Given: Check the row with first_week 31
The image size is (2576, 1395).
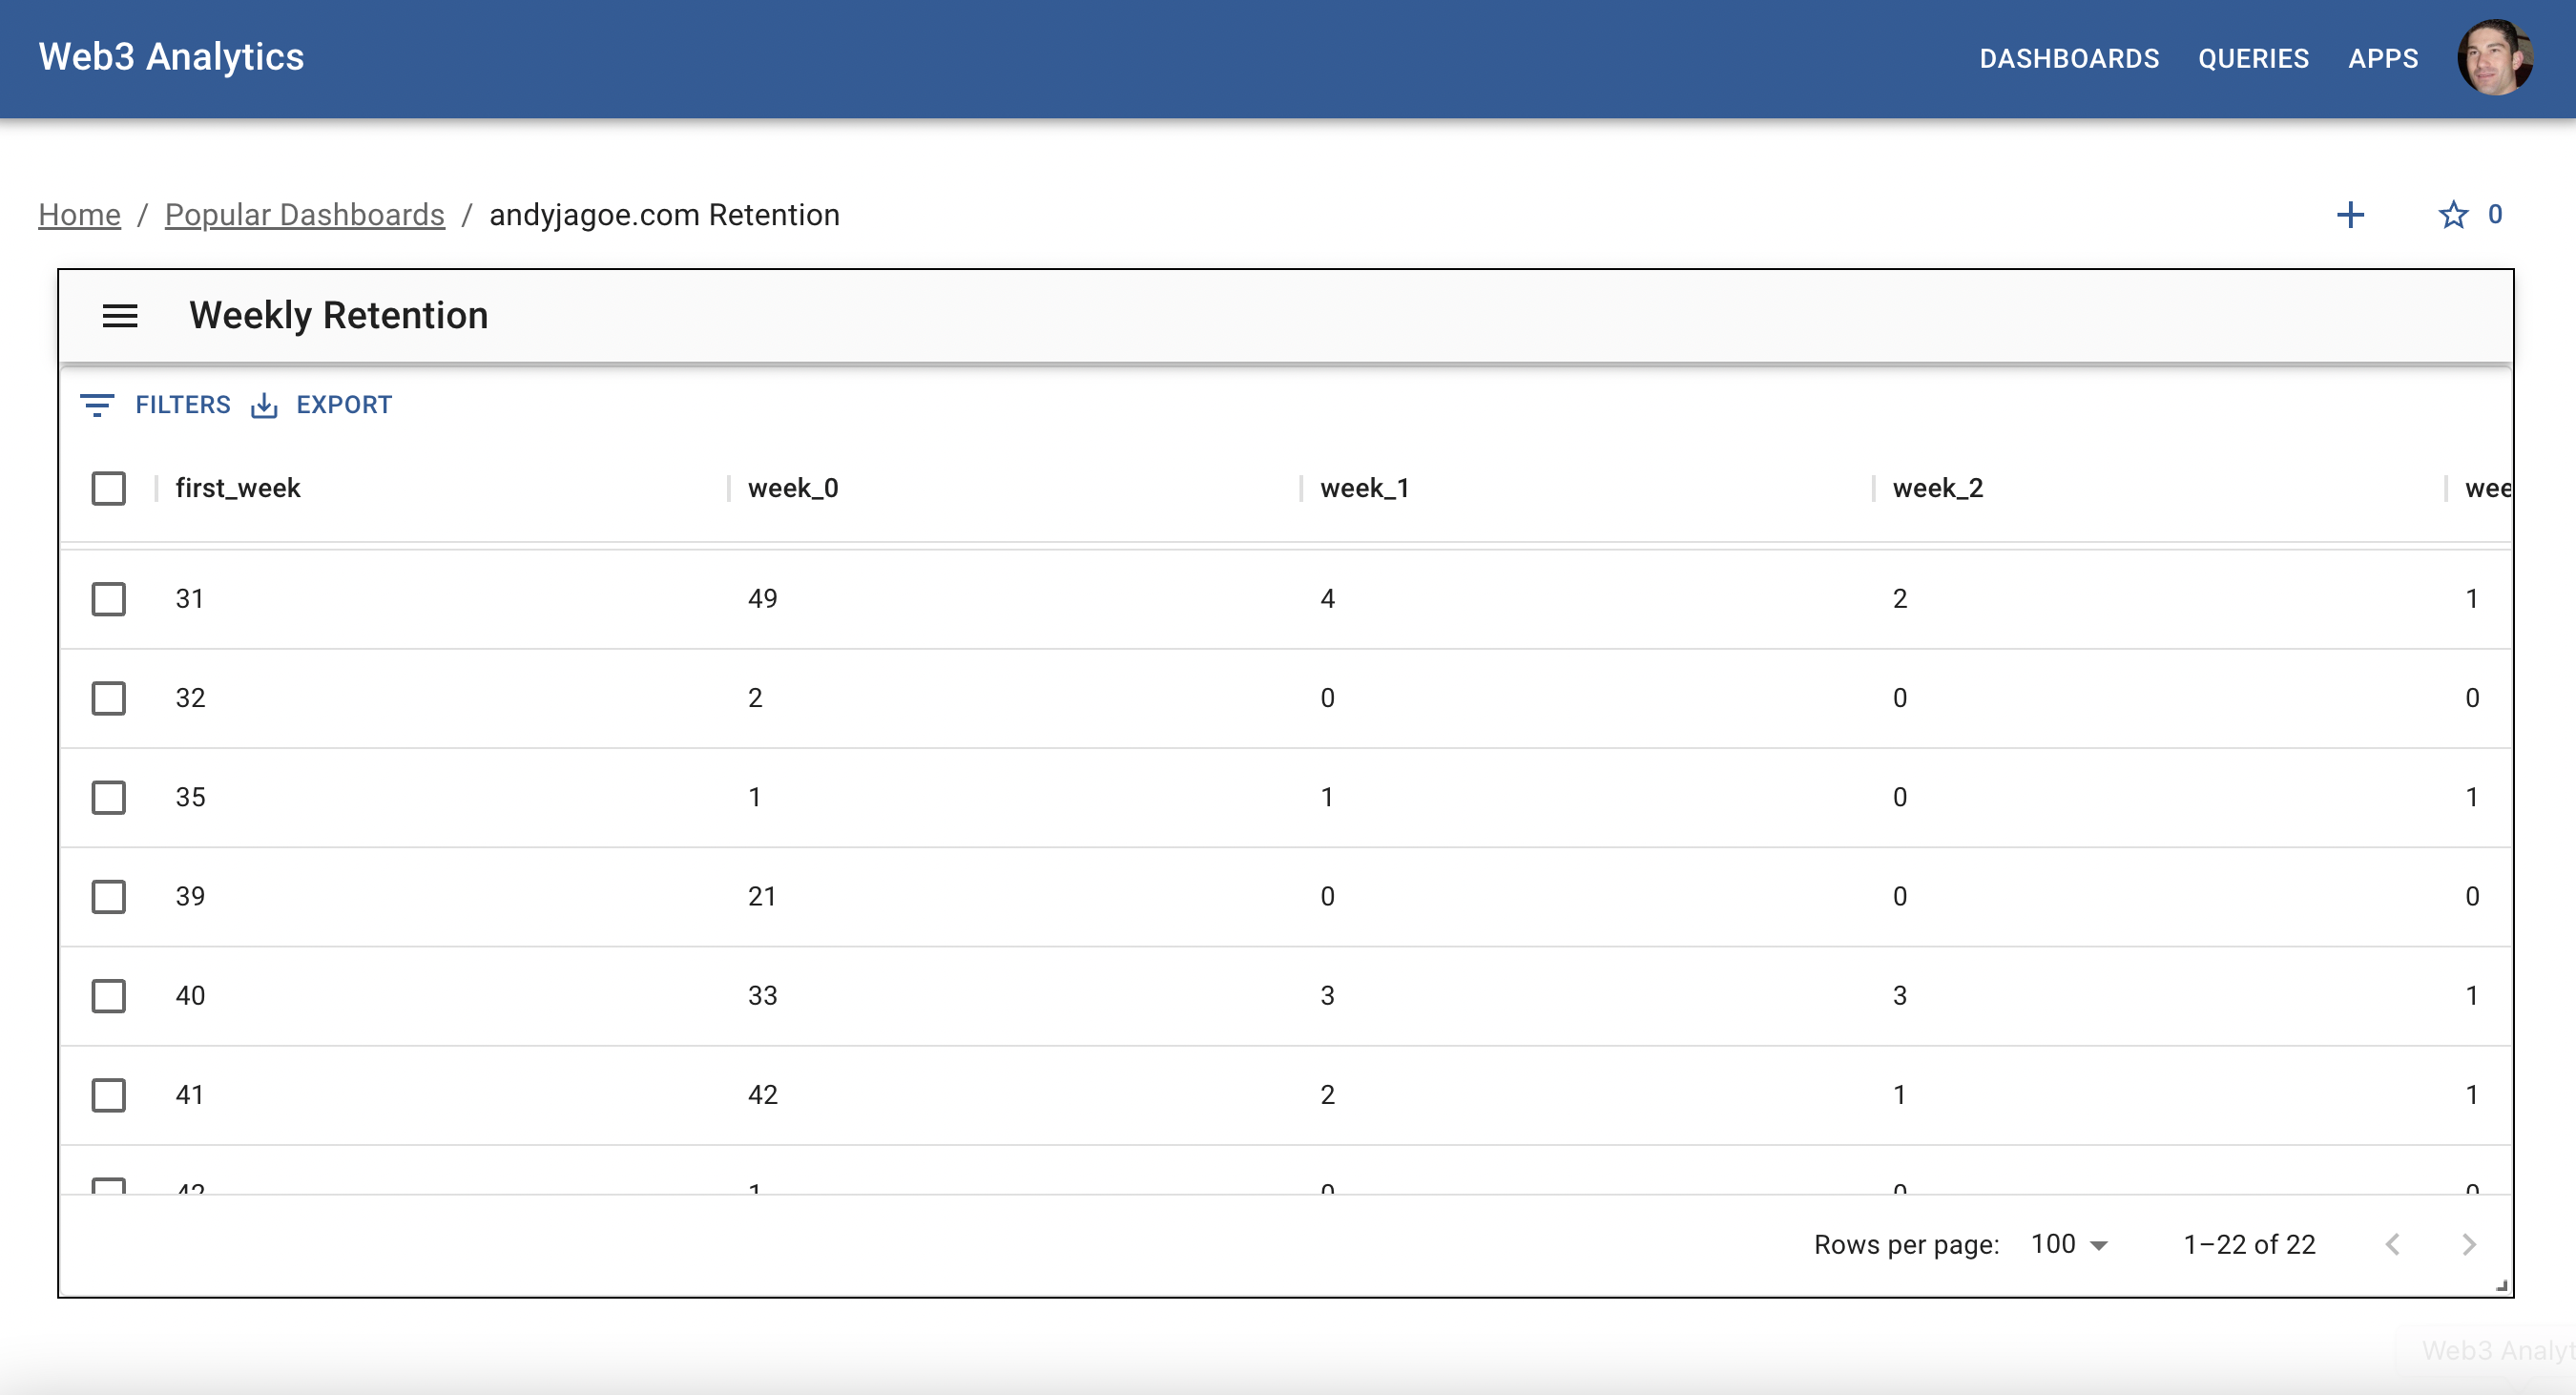Looking at the screenshot, I should [x=108, y=599].
